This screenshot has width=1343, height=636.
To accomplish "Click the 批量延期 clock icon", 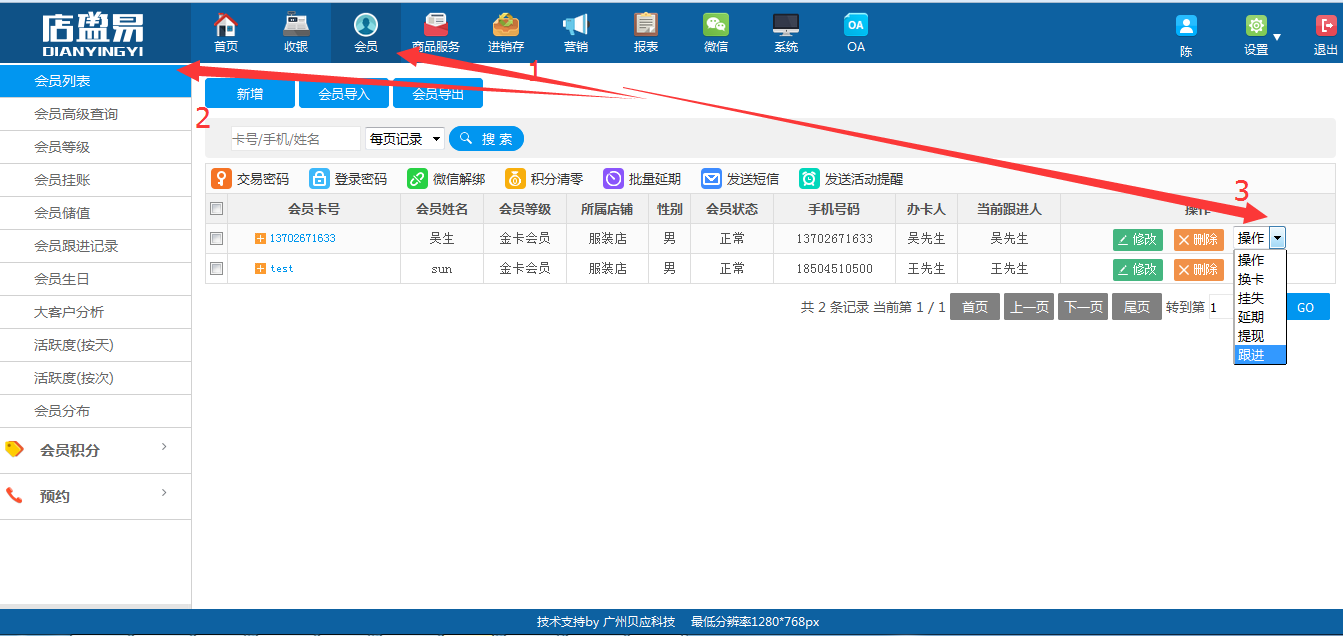I will [613, 179].
